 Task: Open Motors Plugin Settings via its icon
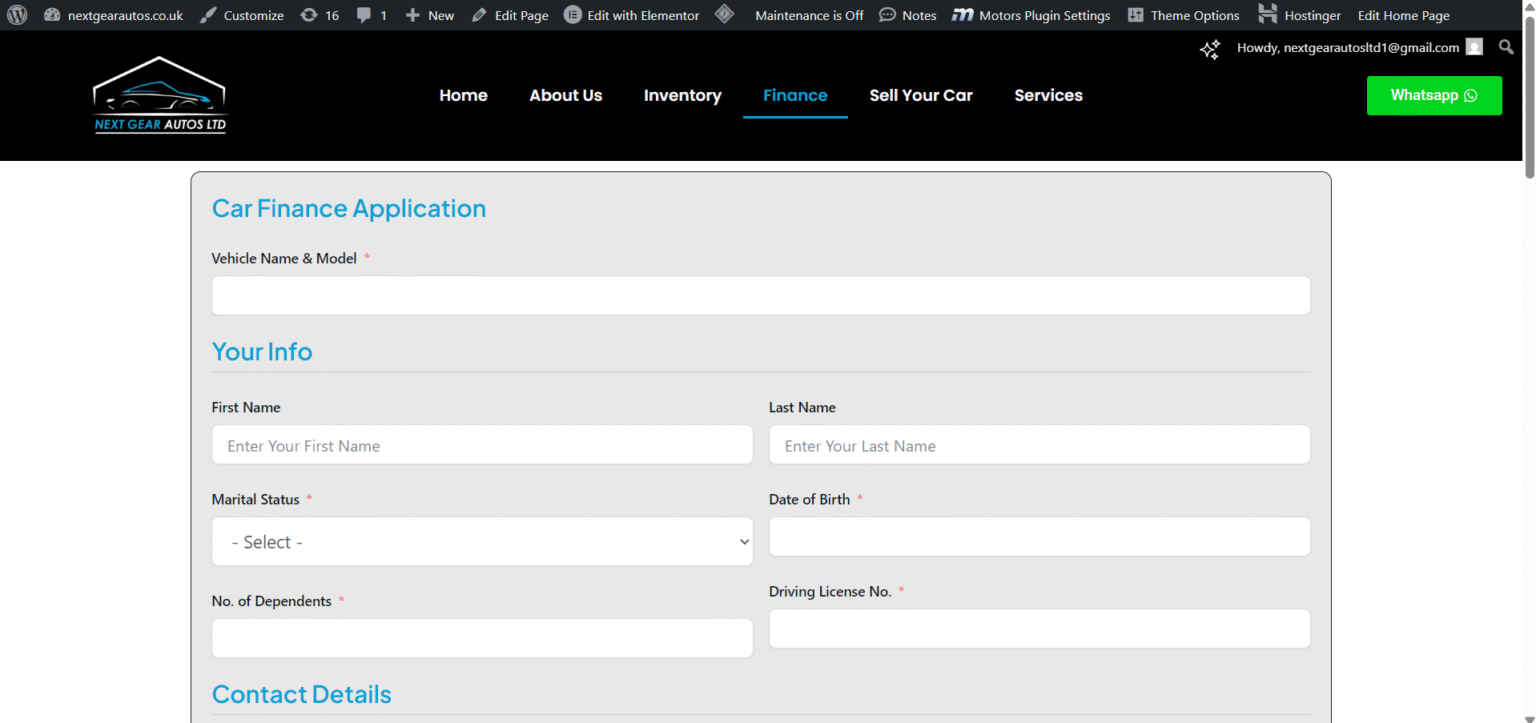[965, 15]
